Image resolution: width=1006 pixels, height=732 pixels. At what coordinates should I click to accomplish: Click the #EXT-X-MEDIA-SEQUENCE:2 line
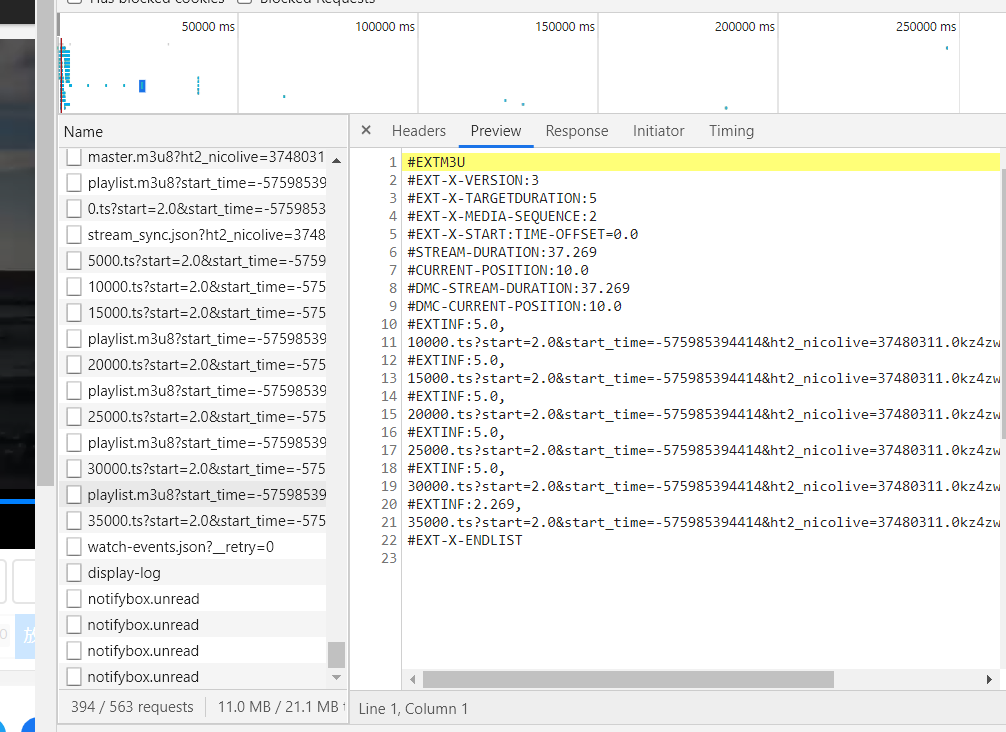(x=502, y=216)
